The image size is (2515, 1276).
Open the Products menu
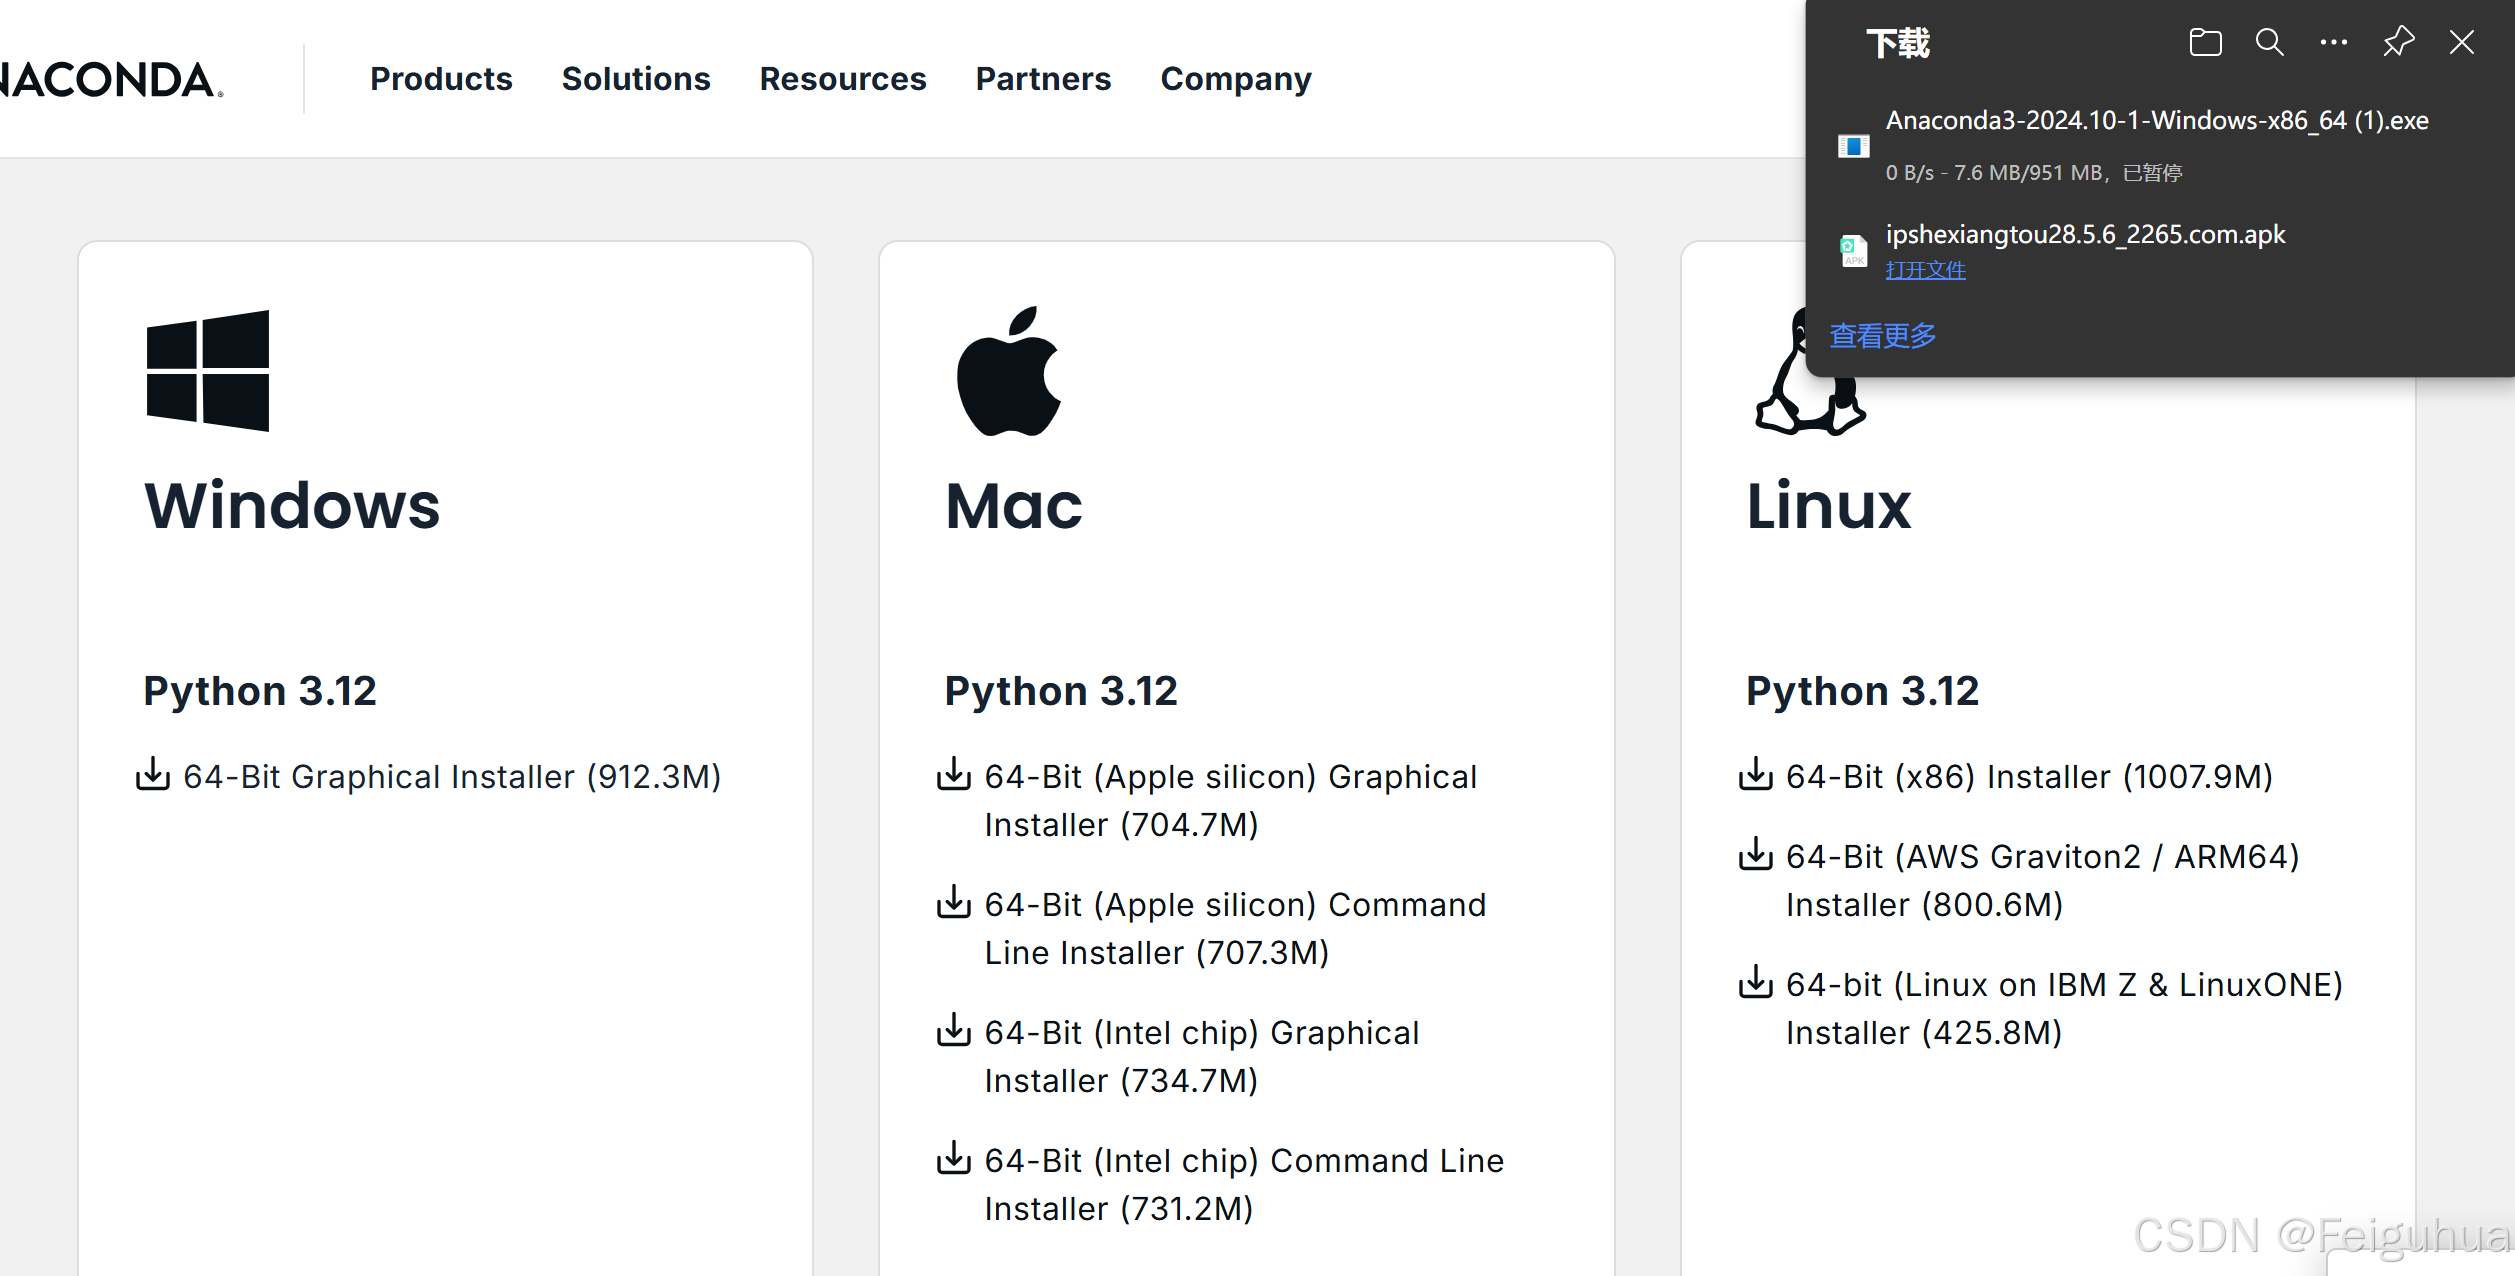[441, 79]
